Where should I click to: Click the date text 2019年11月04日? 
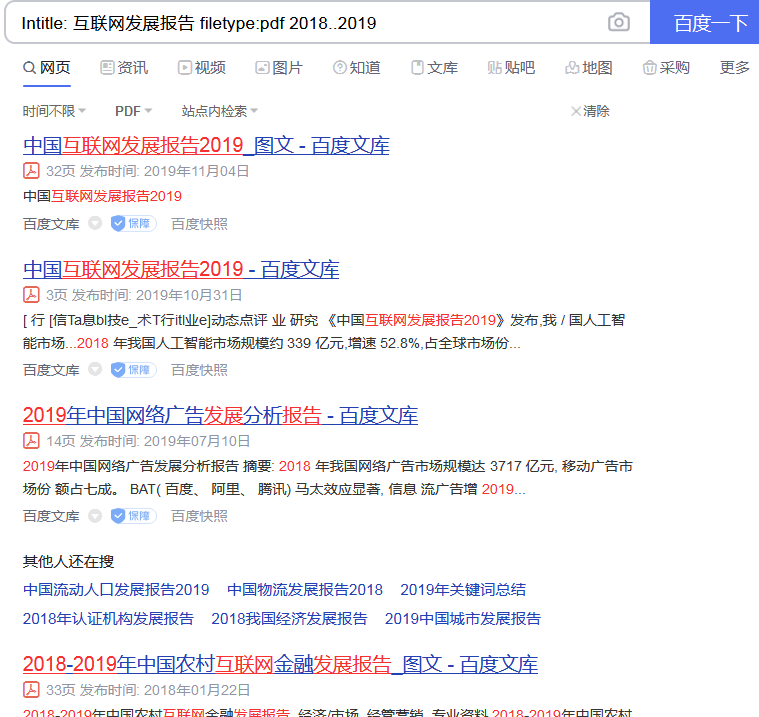tap(197, 171)
